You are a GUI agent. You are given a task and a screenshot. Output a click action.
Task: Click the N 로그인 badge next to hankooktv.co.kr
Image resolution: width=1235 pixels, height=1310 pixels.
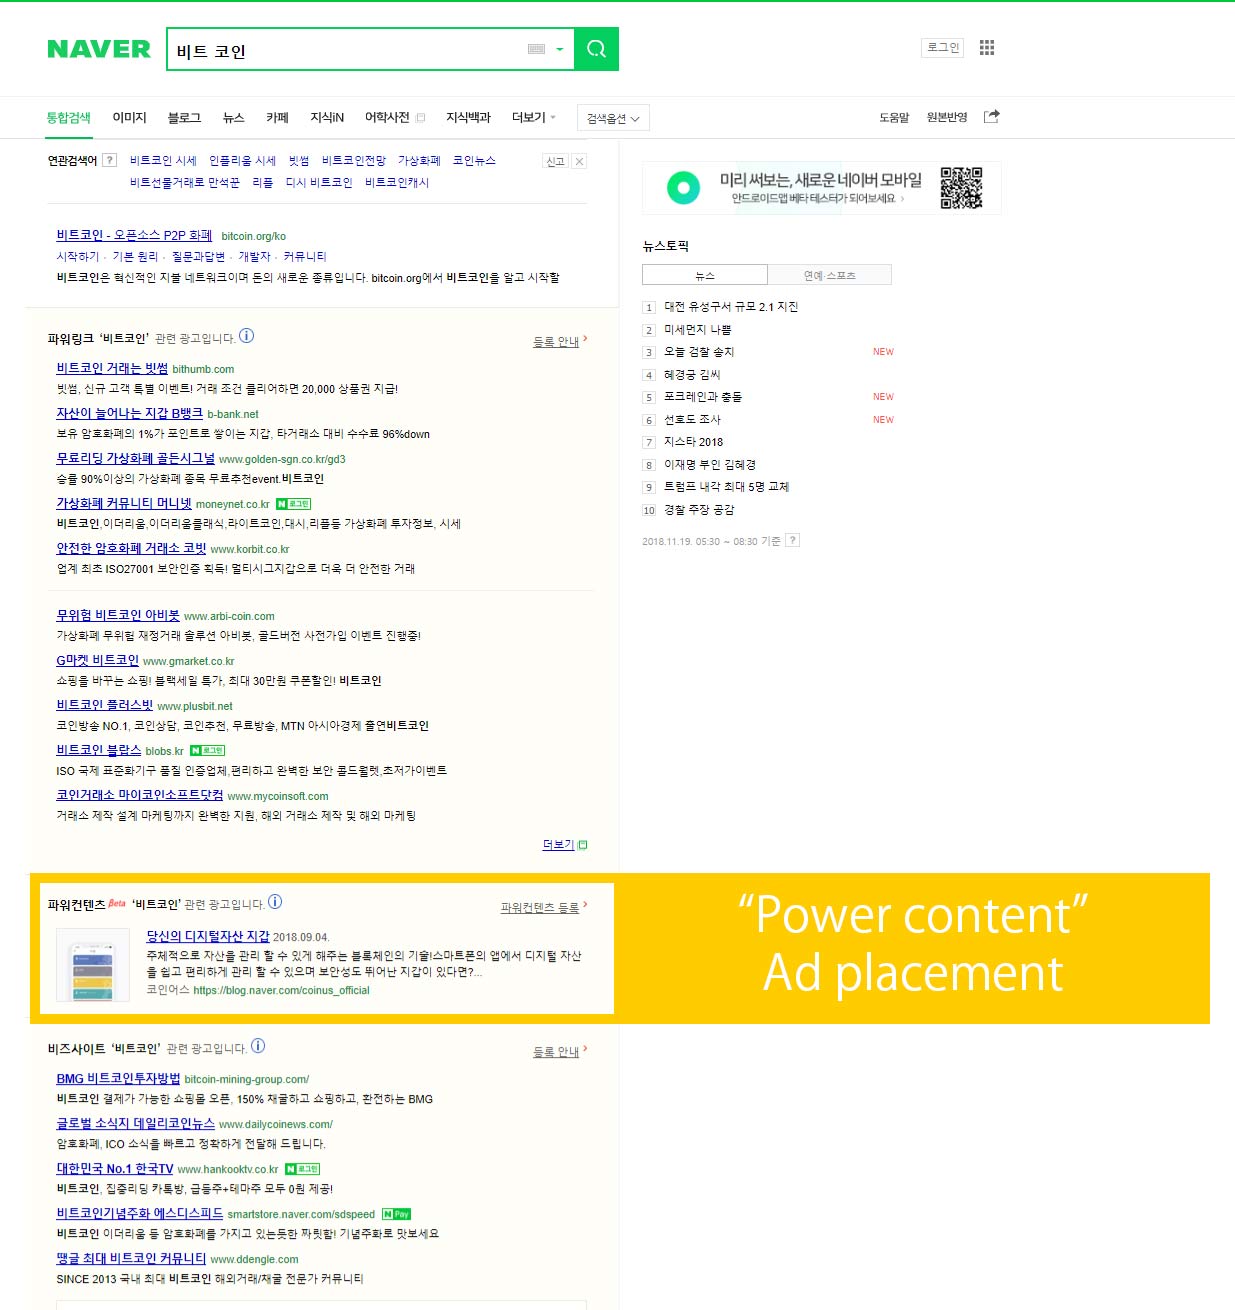(302, 1169)
